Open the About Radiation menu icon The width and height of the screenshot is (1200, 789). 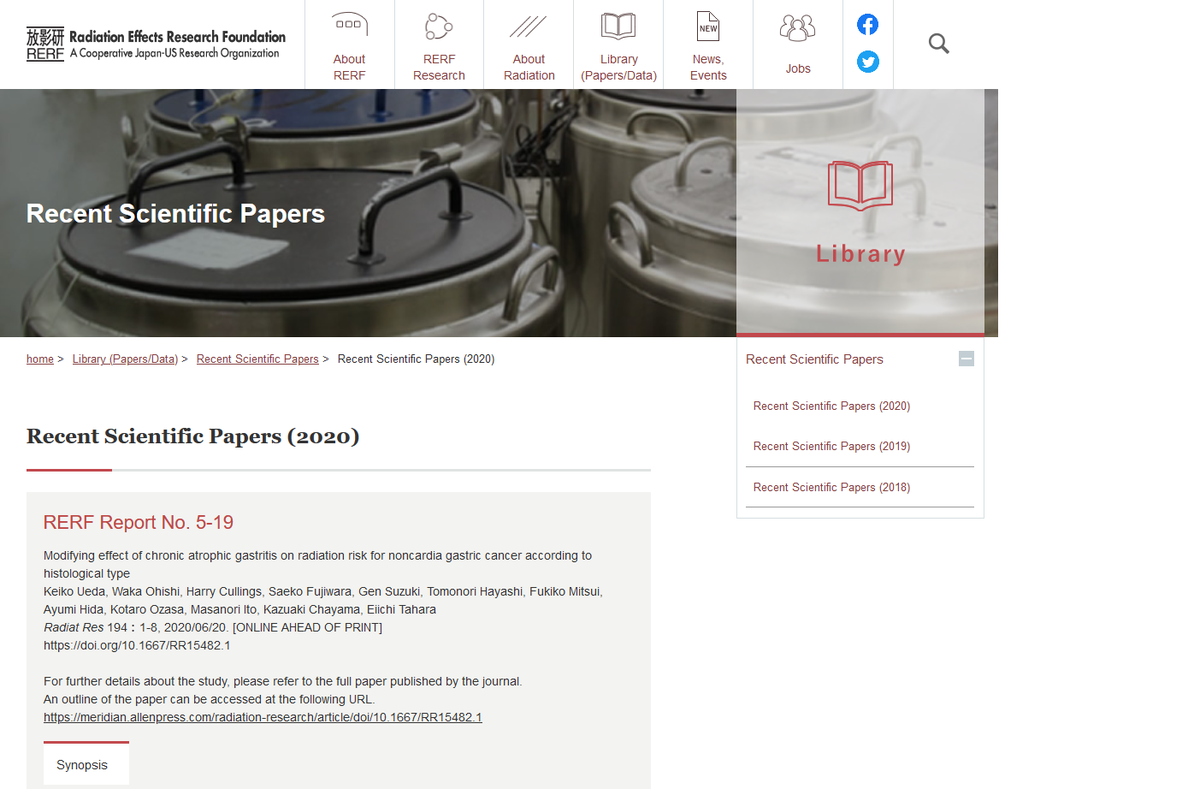tap(528, 26)
